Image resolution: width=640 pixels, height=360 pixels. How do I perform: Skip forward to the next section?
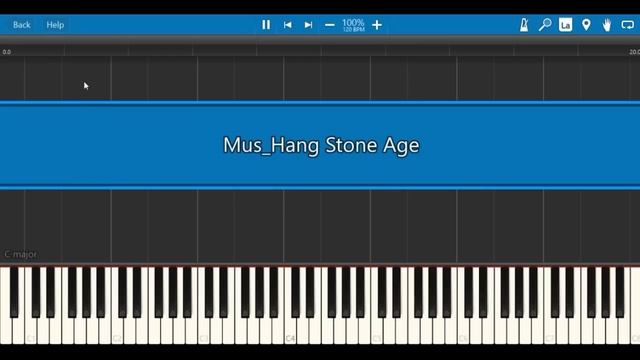(309, 25)
